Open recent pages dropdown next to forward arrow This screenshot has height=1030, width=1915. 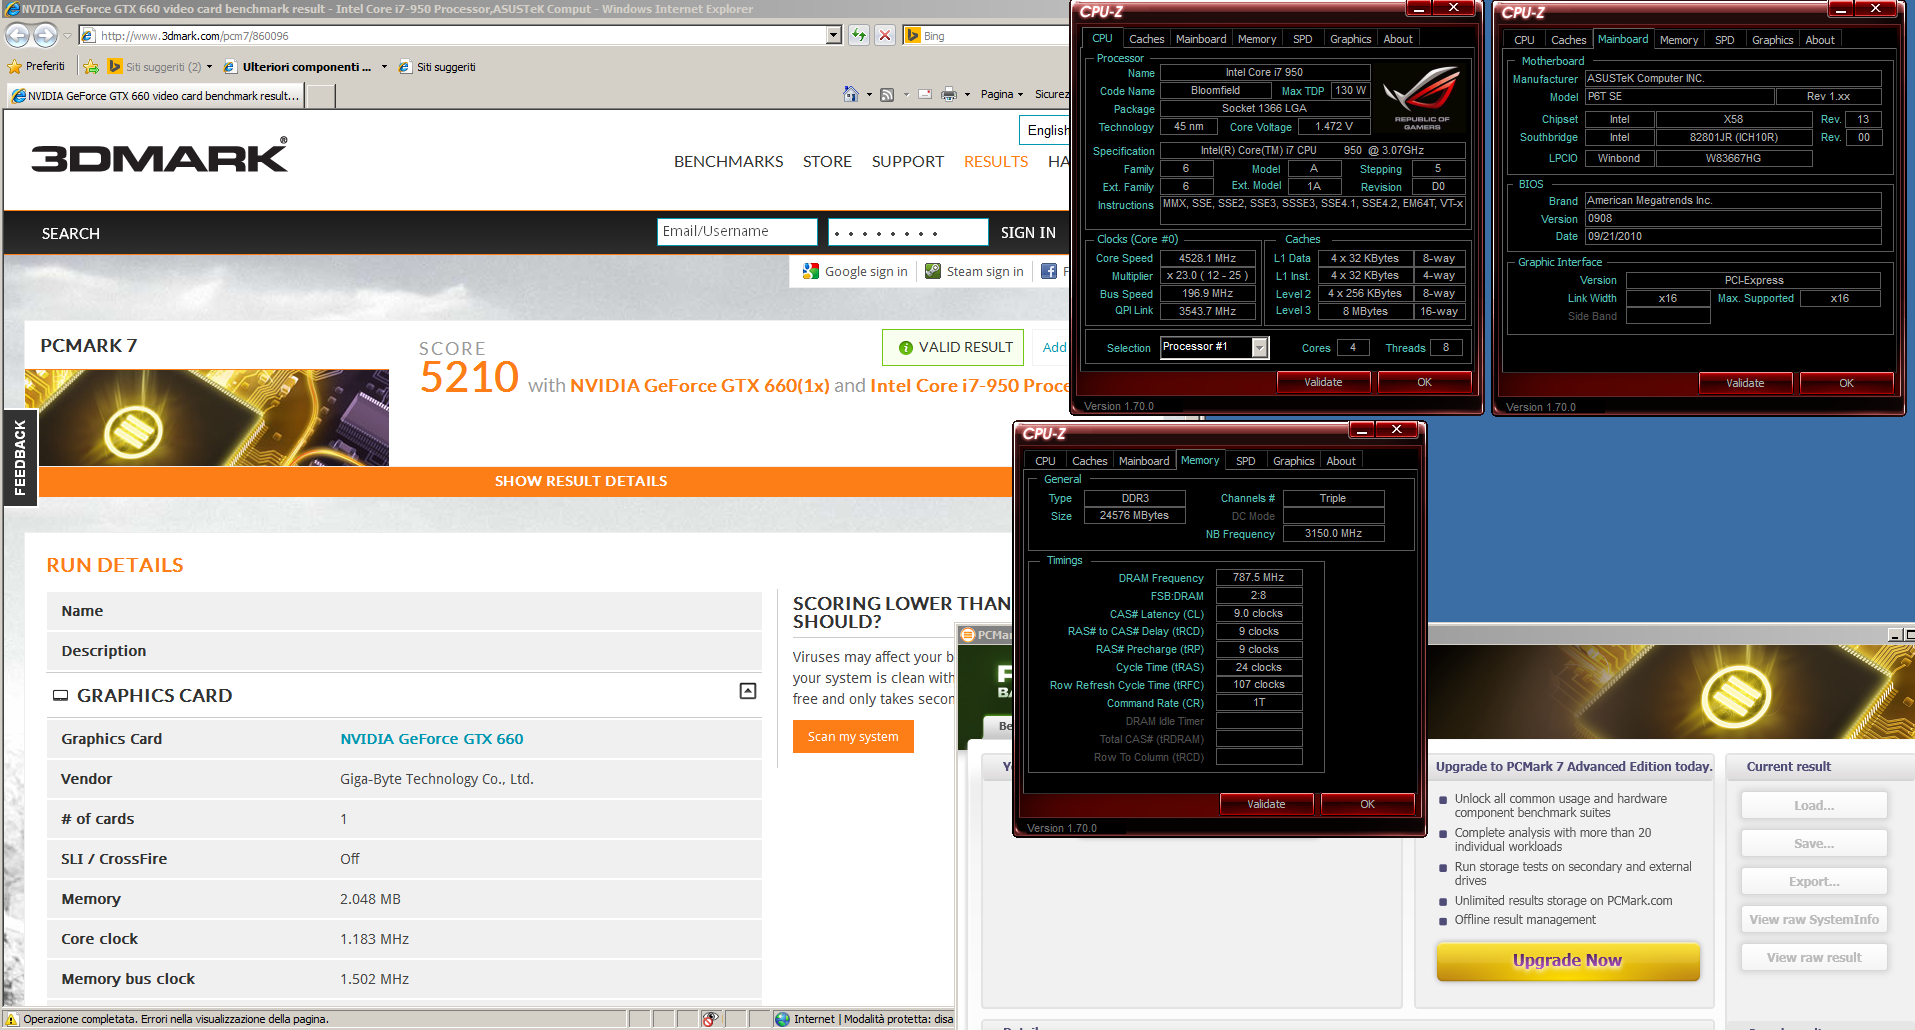click(x=67, y=36)
